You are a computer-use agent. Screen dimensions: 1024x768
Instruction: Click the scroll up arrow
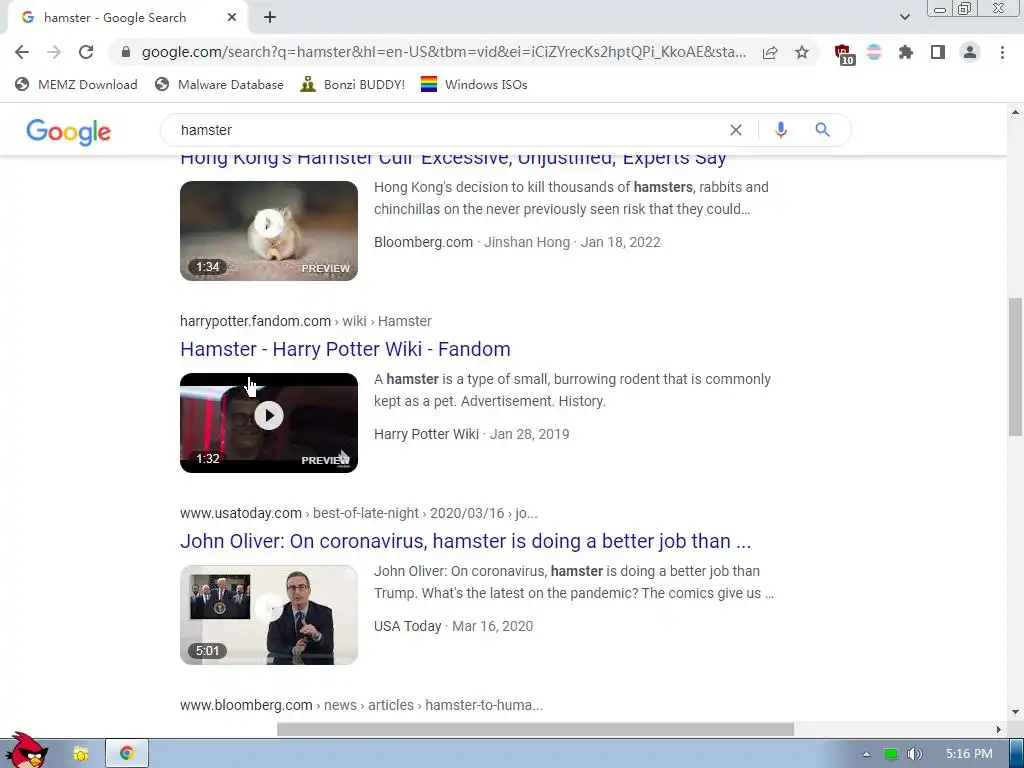click(1015, 112)
